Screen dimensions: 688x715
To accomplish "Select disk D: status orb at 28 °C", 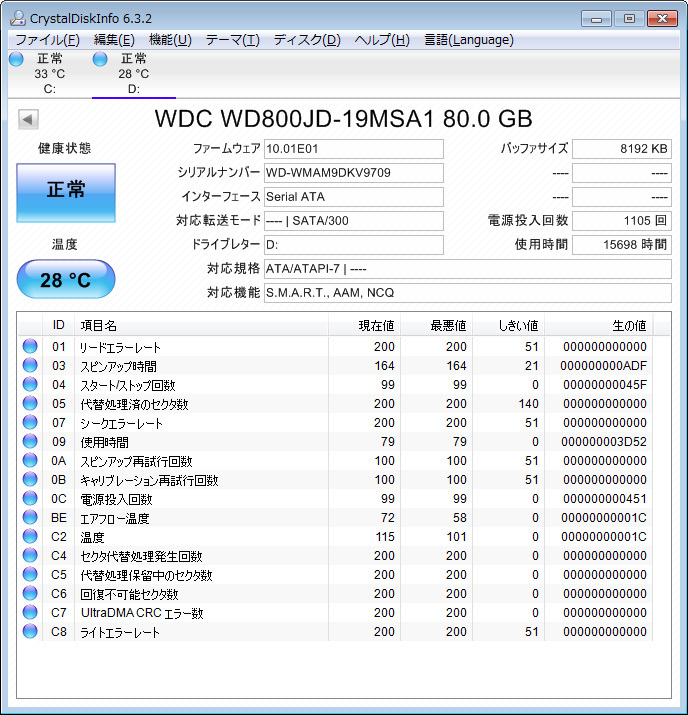I will click(100, 59).
